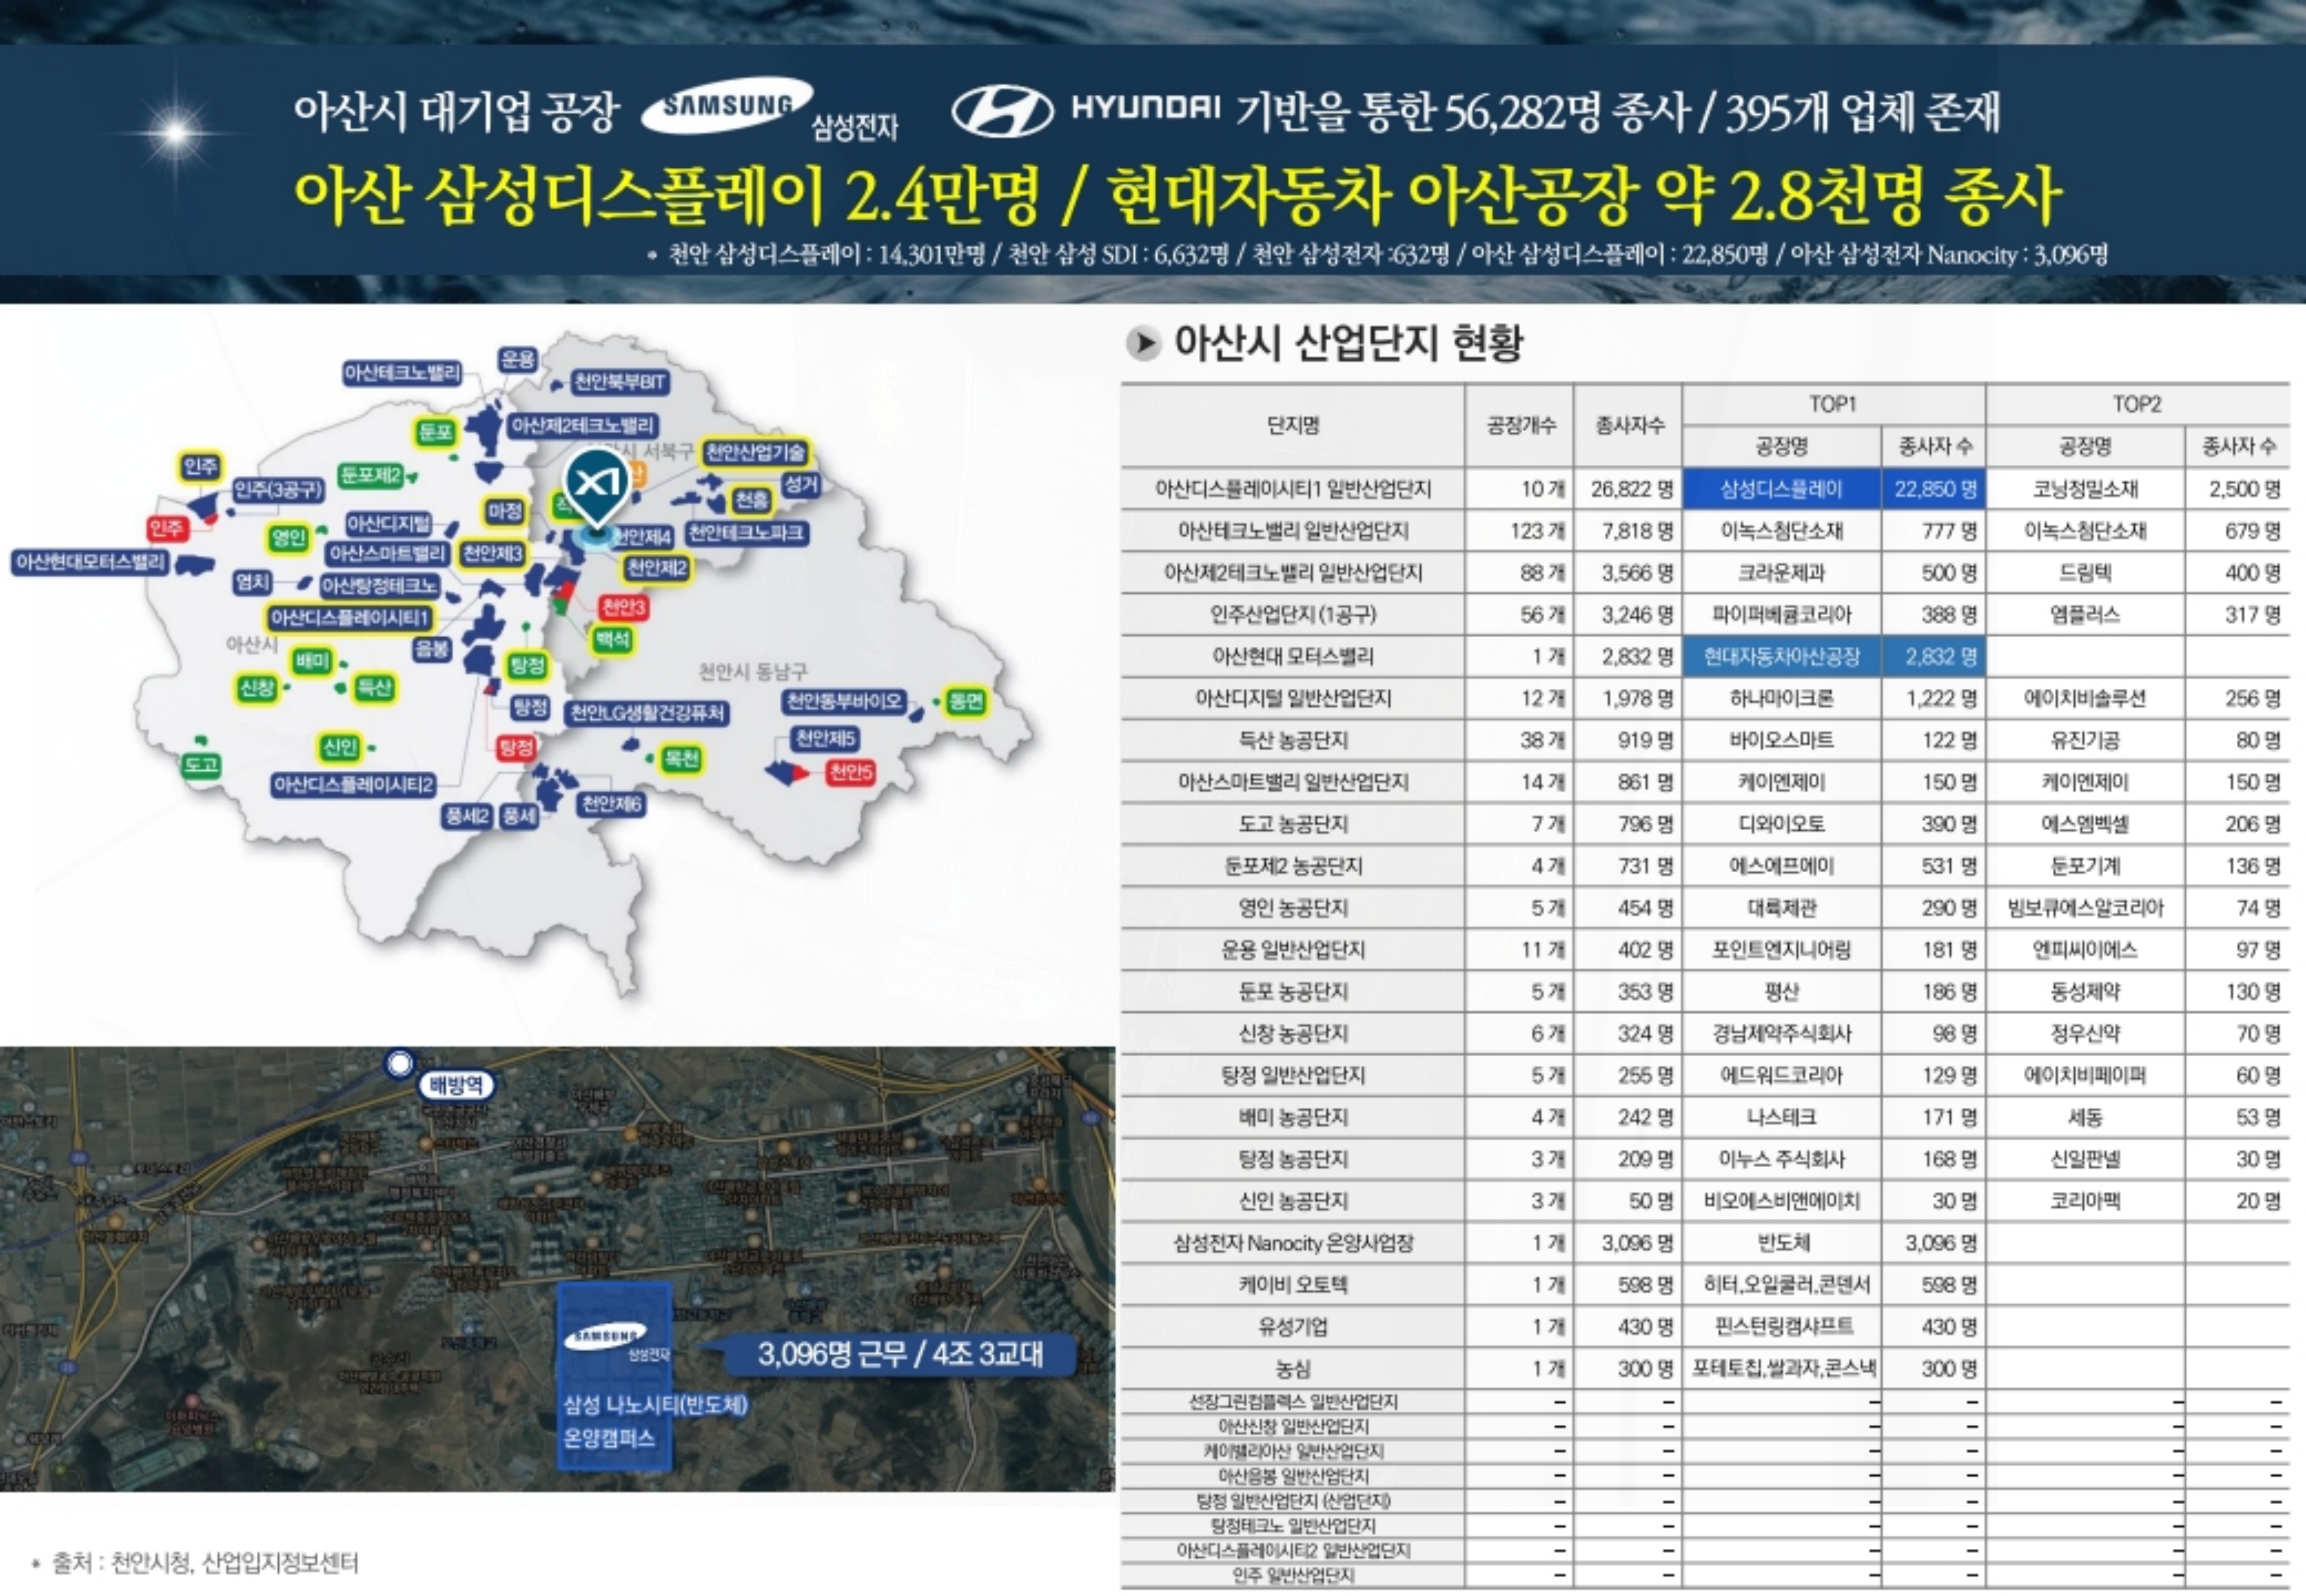The width and height of the screenshot is (2306, 1596).
Task: Click the 배방역 station circle marker
Action: coord(400,1063)
